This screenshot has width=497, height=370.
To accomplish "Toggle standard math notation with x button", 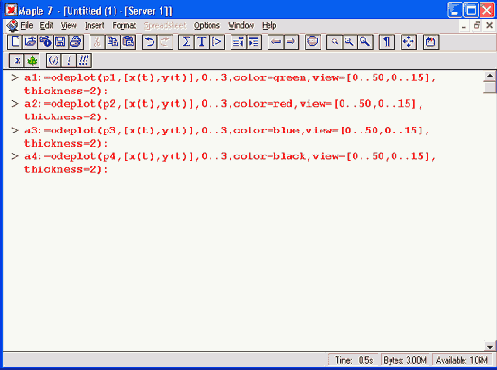I will [x=17, y=61].
